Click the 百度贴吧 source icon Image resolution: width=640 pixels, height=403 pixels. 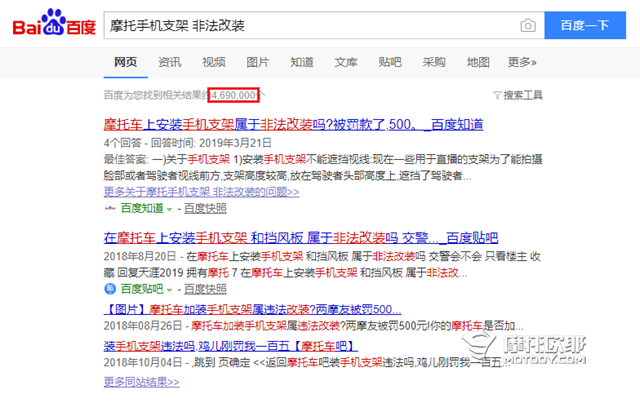click(110, 289)
